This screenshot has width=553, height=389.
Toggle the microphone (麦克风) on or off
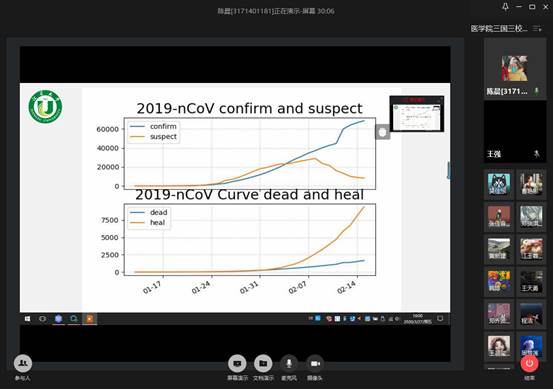[289, 363]
